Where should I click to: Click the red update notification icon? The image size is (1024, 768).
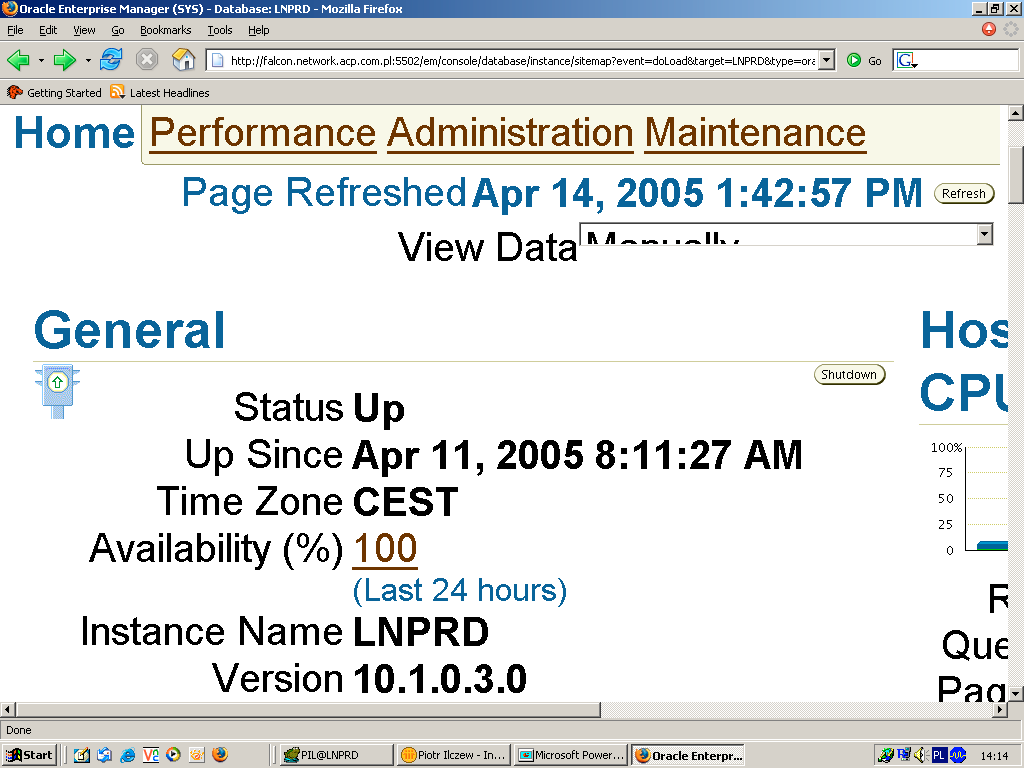coord(989,29)
